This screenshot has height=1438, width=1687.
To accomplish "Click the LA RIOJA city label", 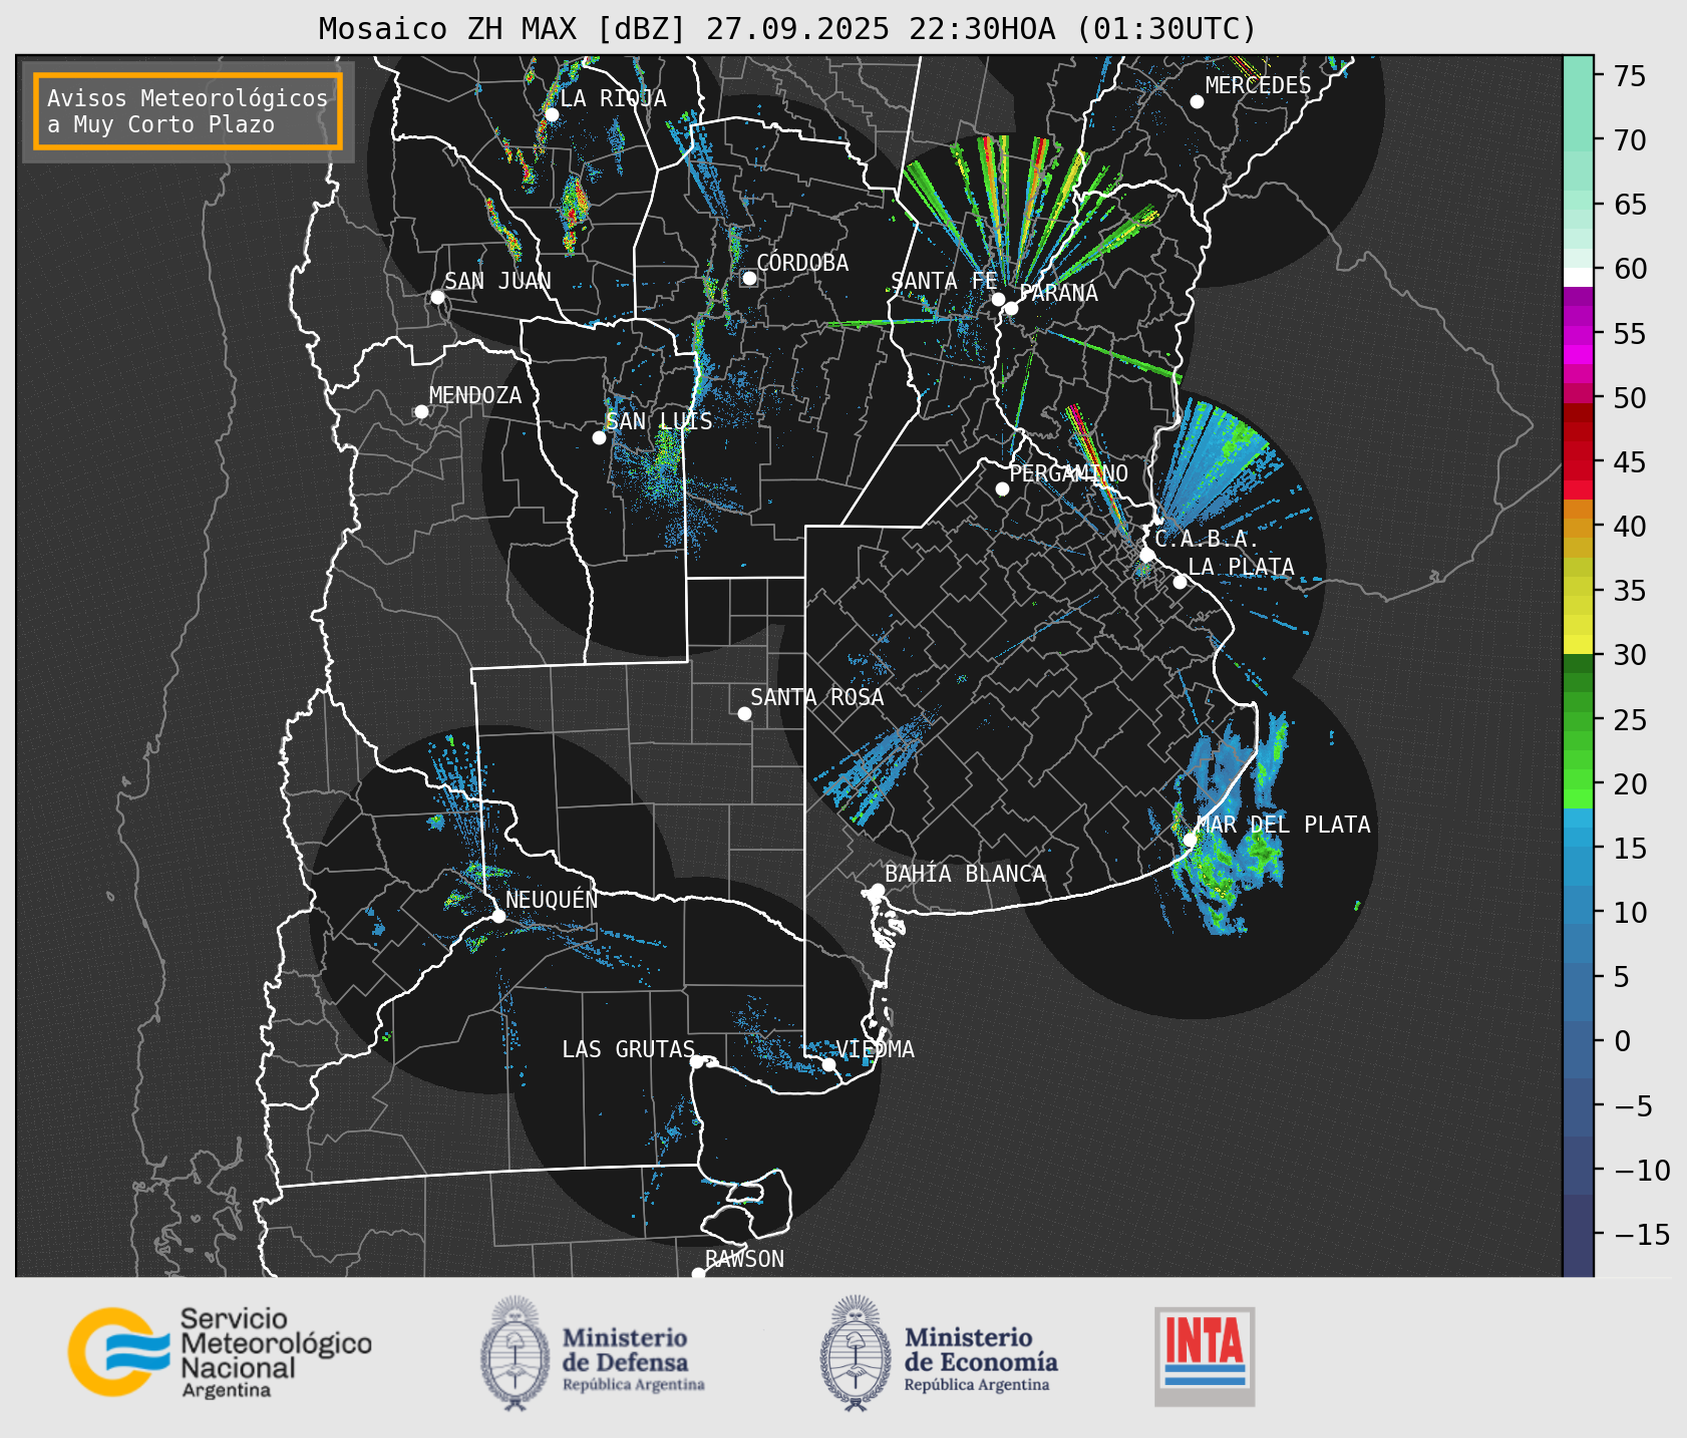I will 612,98.
